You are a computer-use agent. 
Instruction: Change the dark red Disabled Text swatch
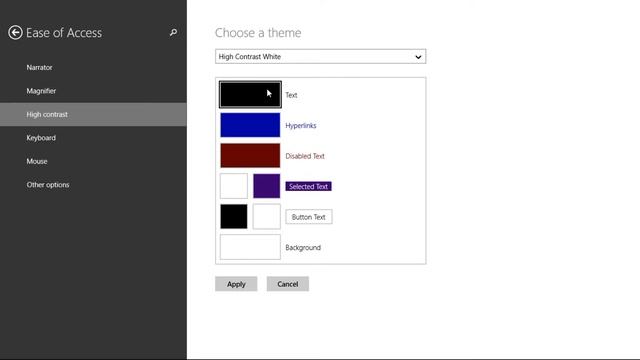[x=250, y=156]
